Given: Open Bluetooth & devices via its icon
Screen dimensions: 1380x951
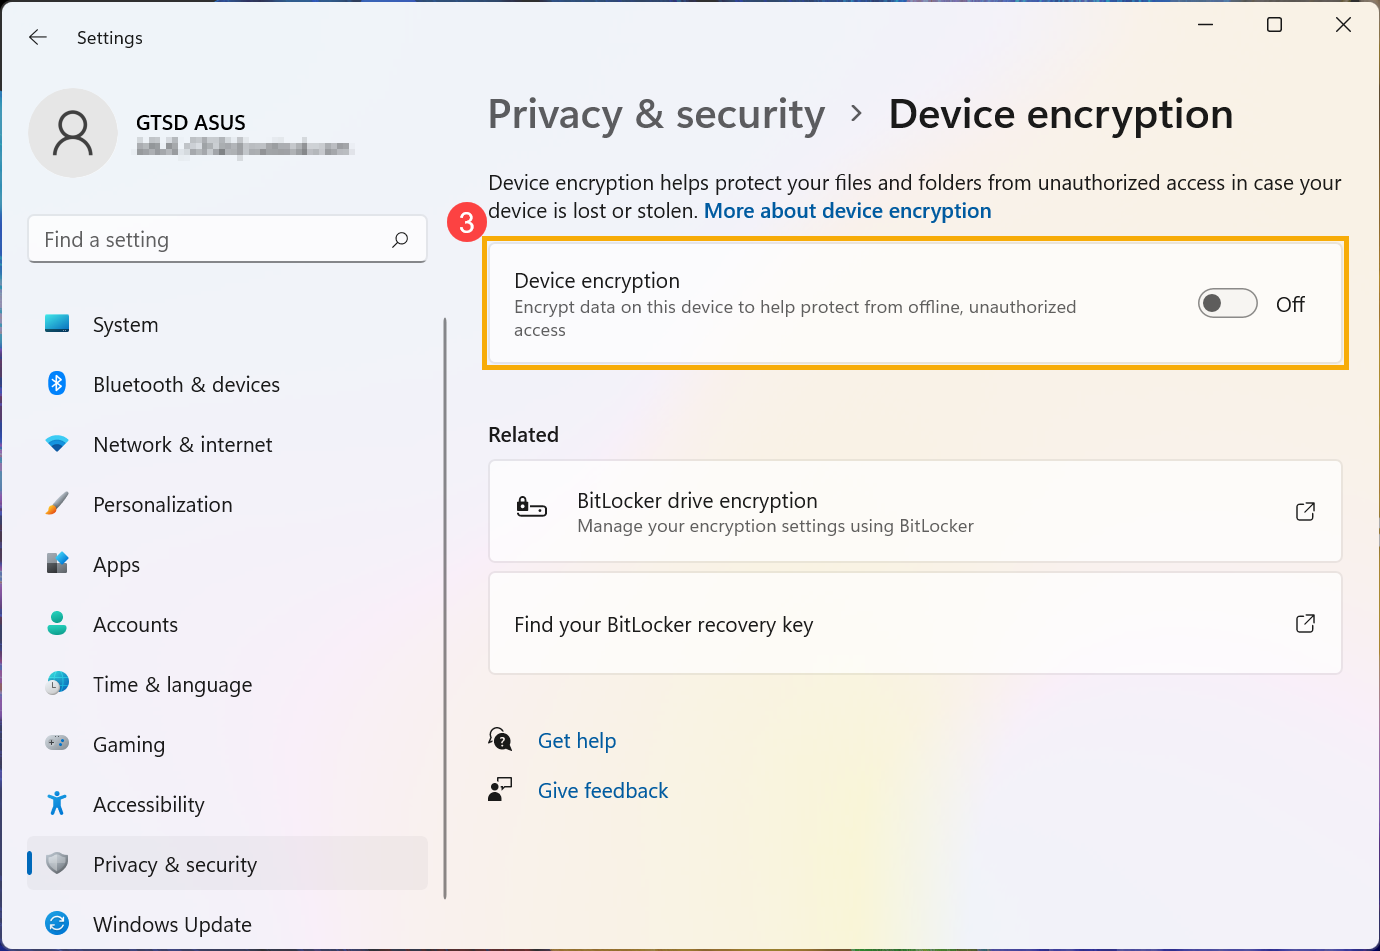Looking at the screenshot, I should [x=57, y=384].
